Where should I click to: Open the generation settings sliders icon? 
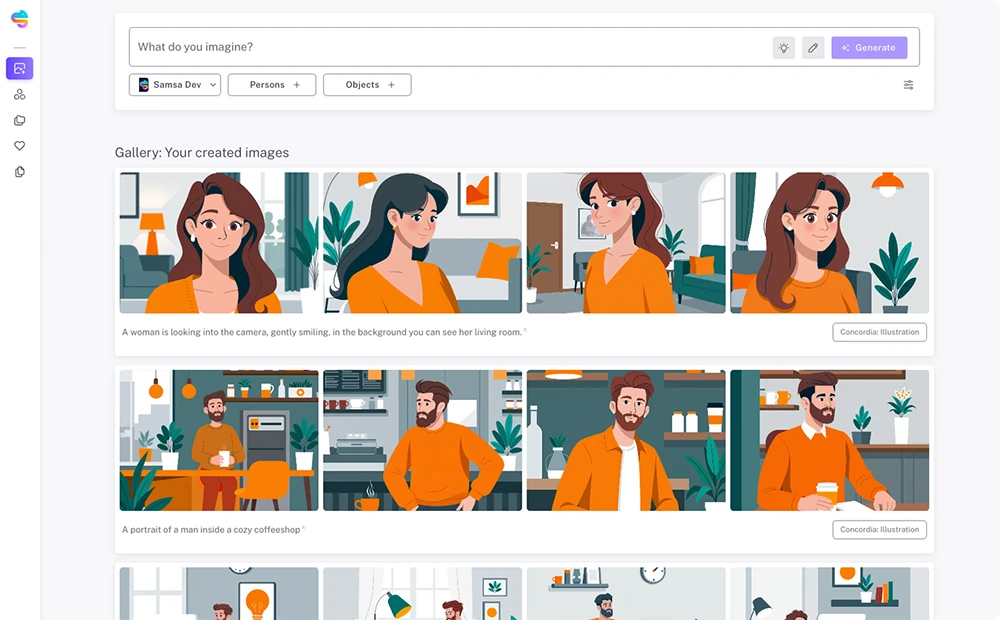(908, 85)
